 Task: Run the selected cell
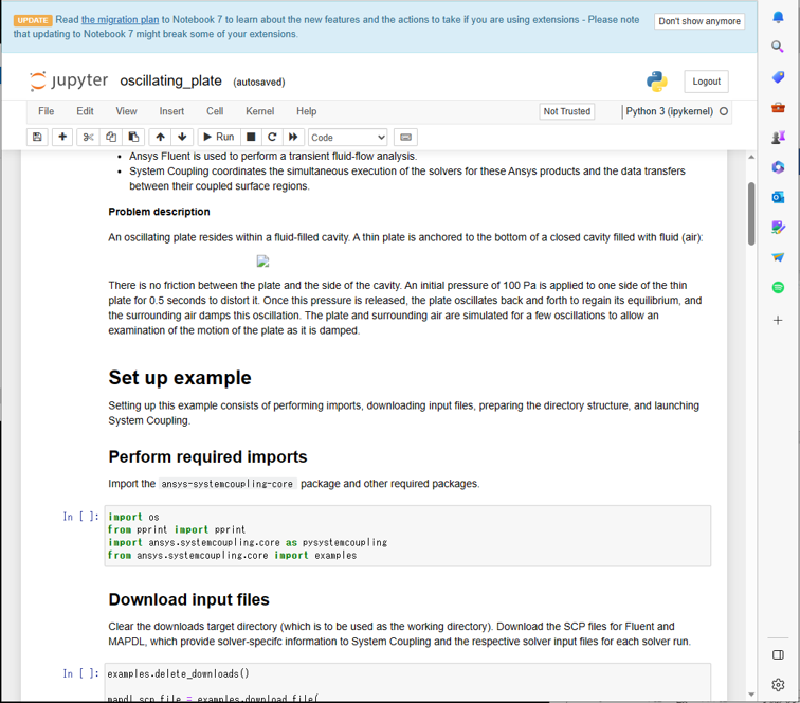pos(219,137)
